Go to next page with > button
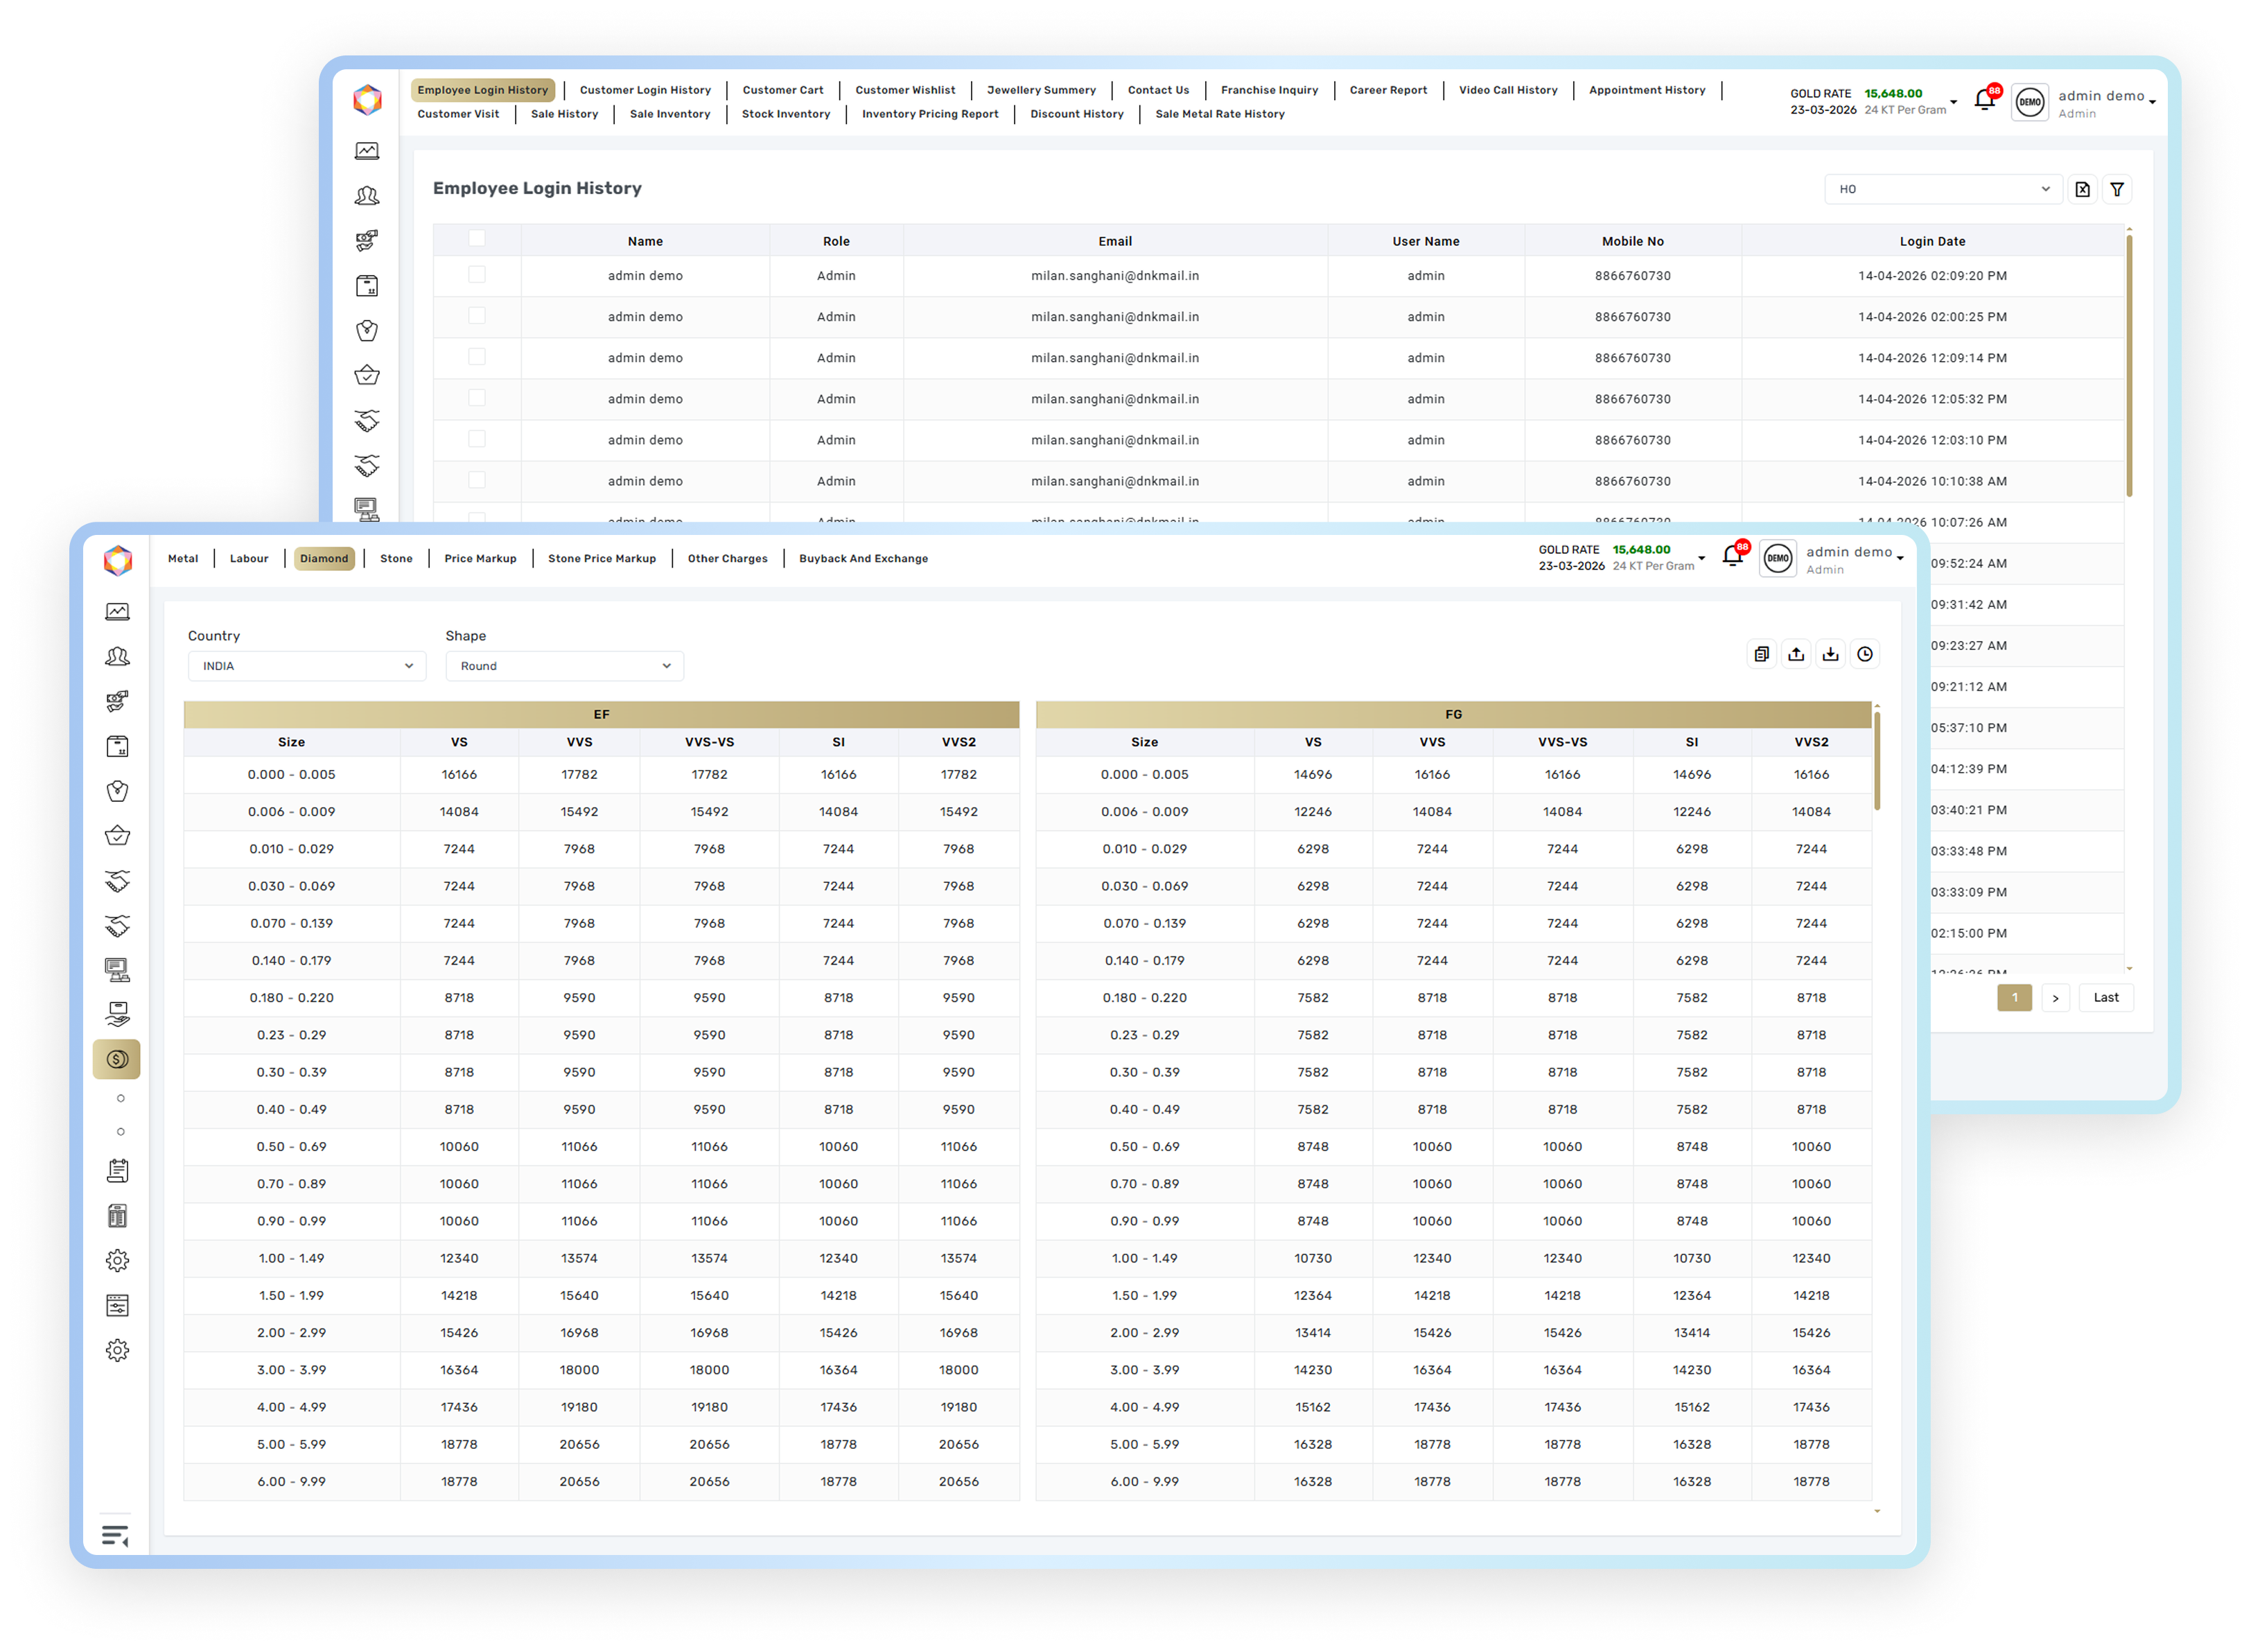 pos(2055,998)
